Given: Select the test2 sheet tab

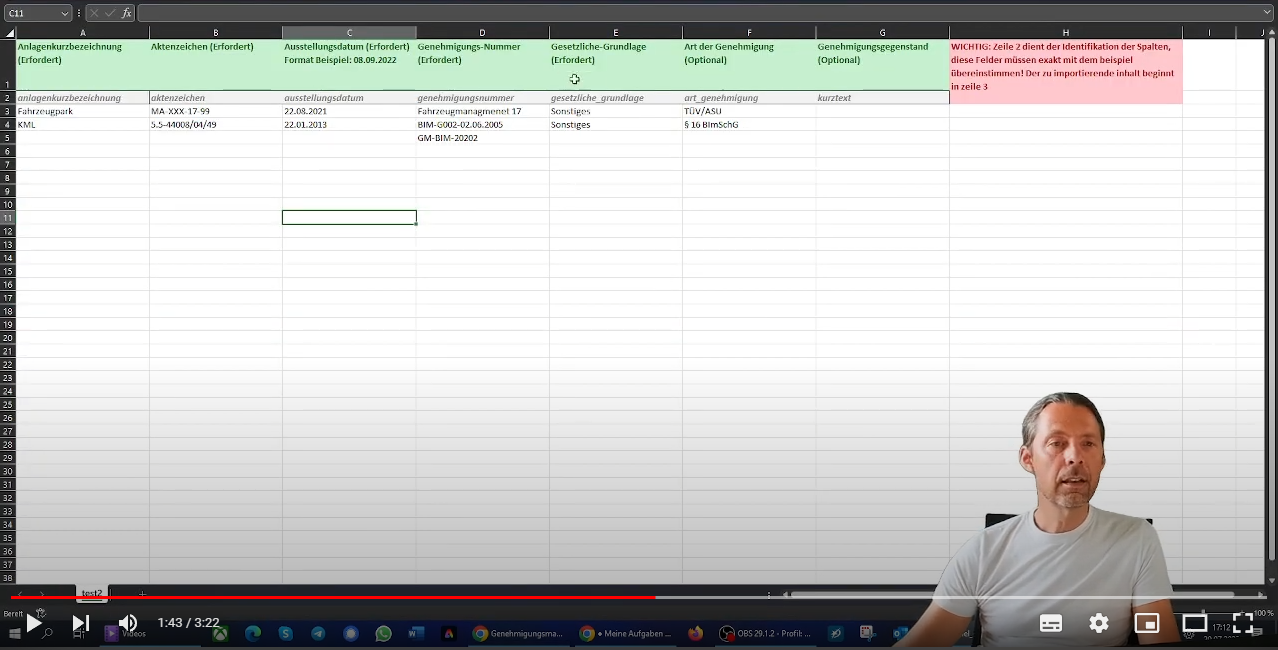Looking at the screenshot, I should pyautogui.click(x=92, y=593).
